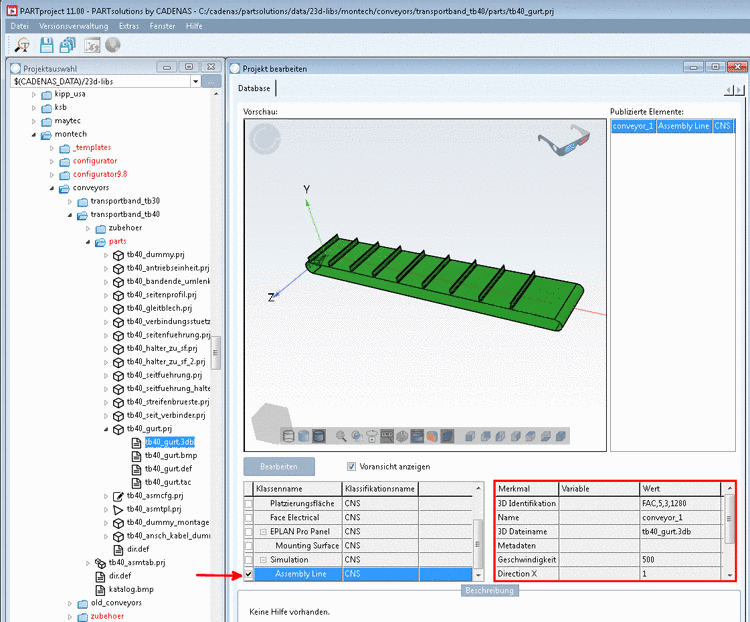Select the Database tab
750x622 pixels.
tap(254, 89)
